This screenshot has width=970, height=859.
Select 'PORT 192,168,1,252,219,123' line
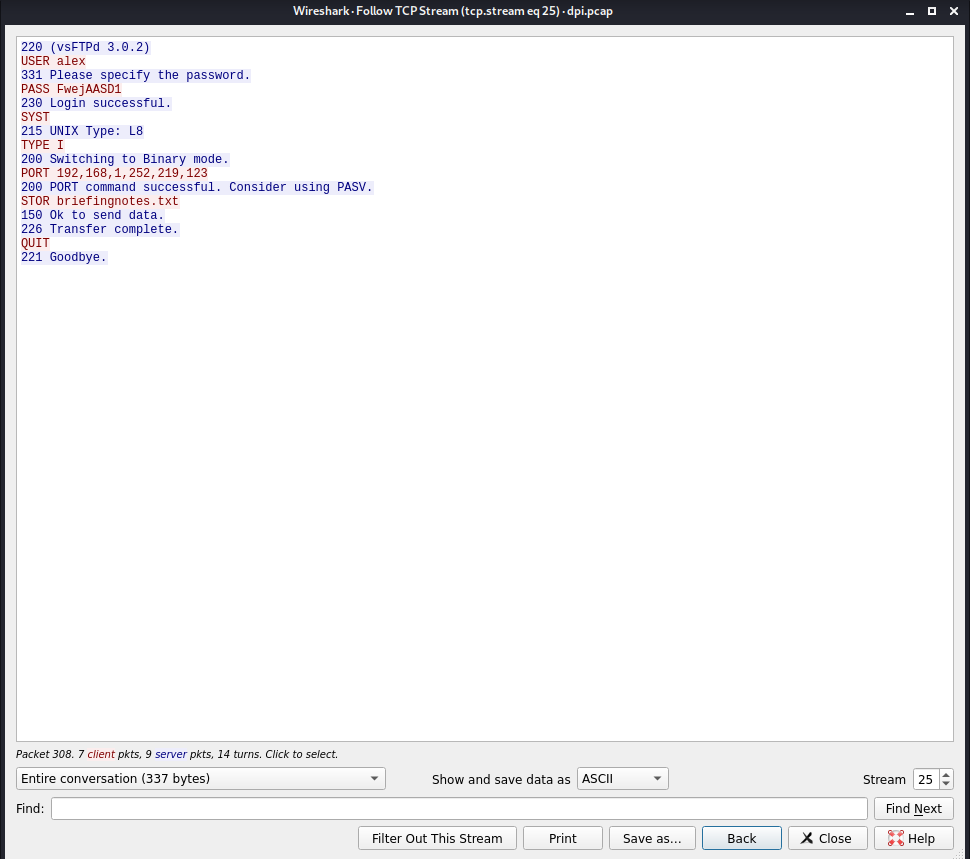(x=114, y=173)
